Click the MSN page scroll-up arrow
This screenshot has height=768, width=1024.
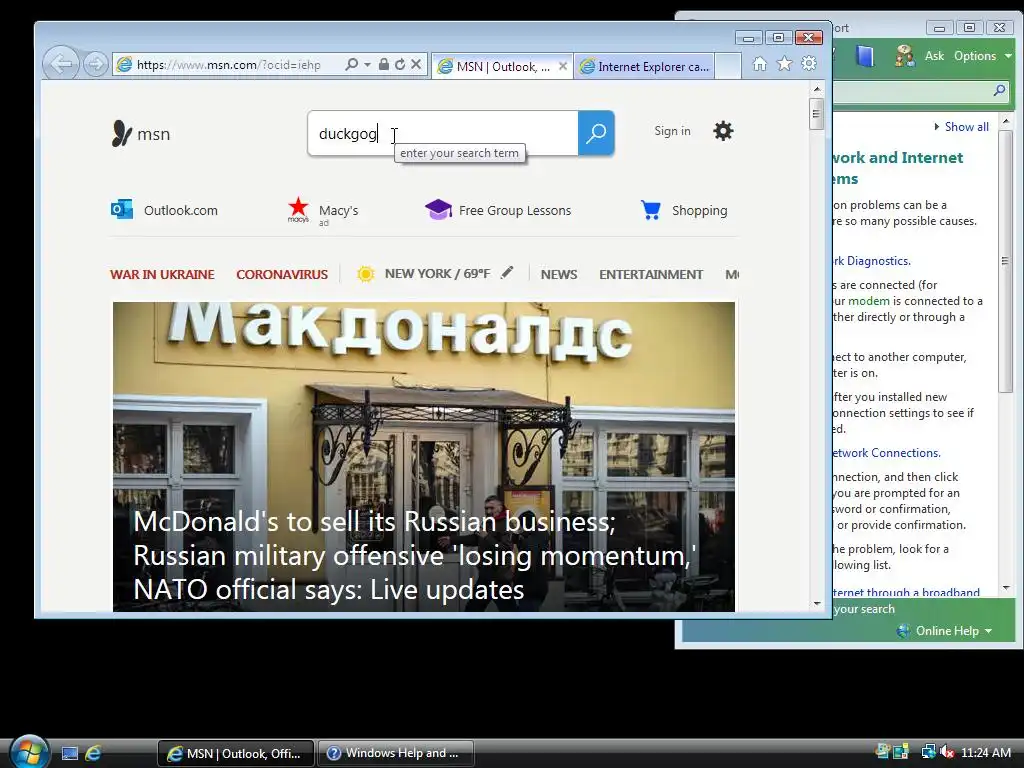[817, 88]
